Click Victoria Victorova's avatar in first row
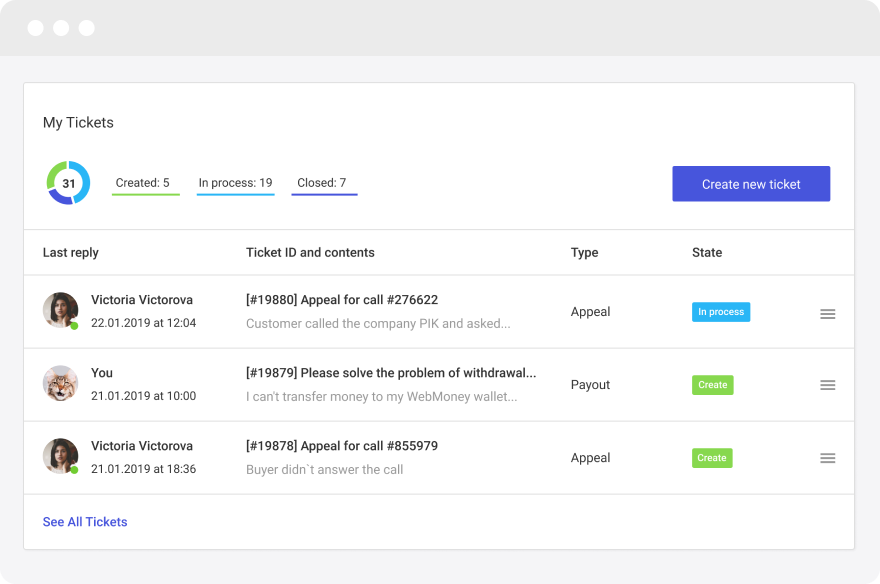Viewport: 880px width, 584px height. pos(60,310)
